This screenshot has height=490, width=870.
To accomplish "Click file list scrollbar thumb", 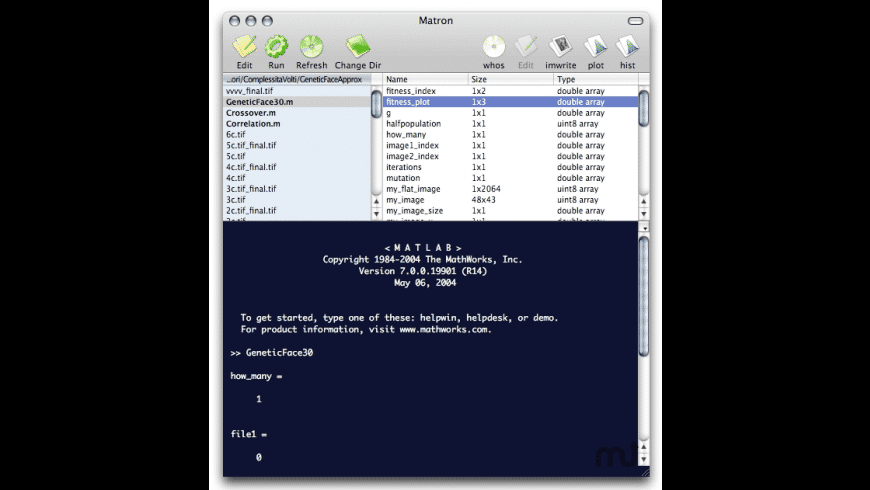I will point(376,103).
